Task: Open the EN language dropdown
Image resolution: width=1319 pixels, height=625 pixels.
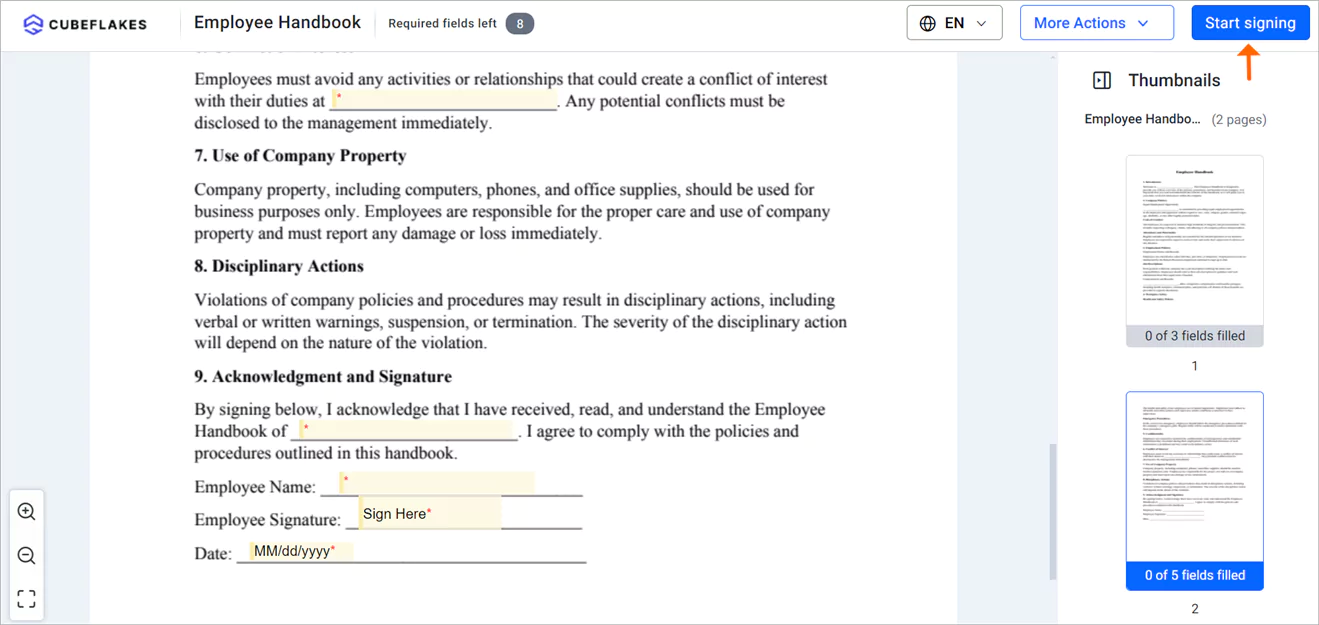Action: pyautogui.click(x=954, y=23)
